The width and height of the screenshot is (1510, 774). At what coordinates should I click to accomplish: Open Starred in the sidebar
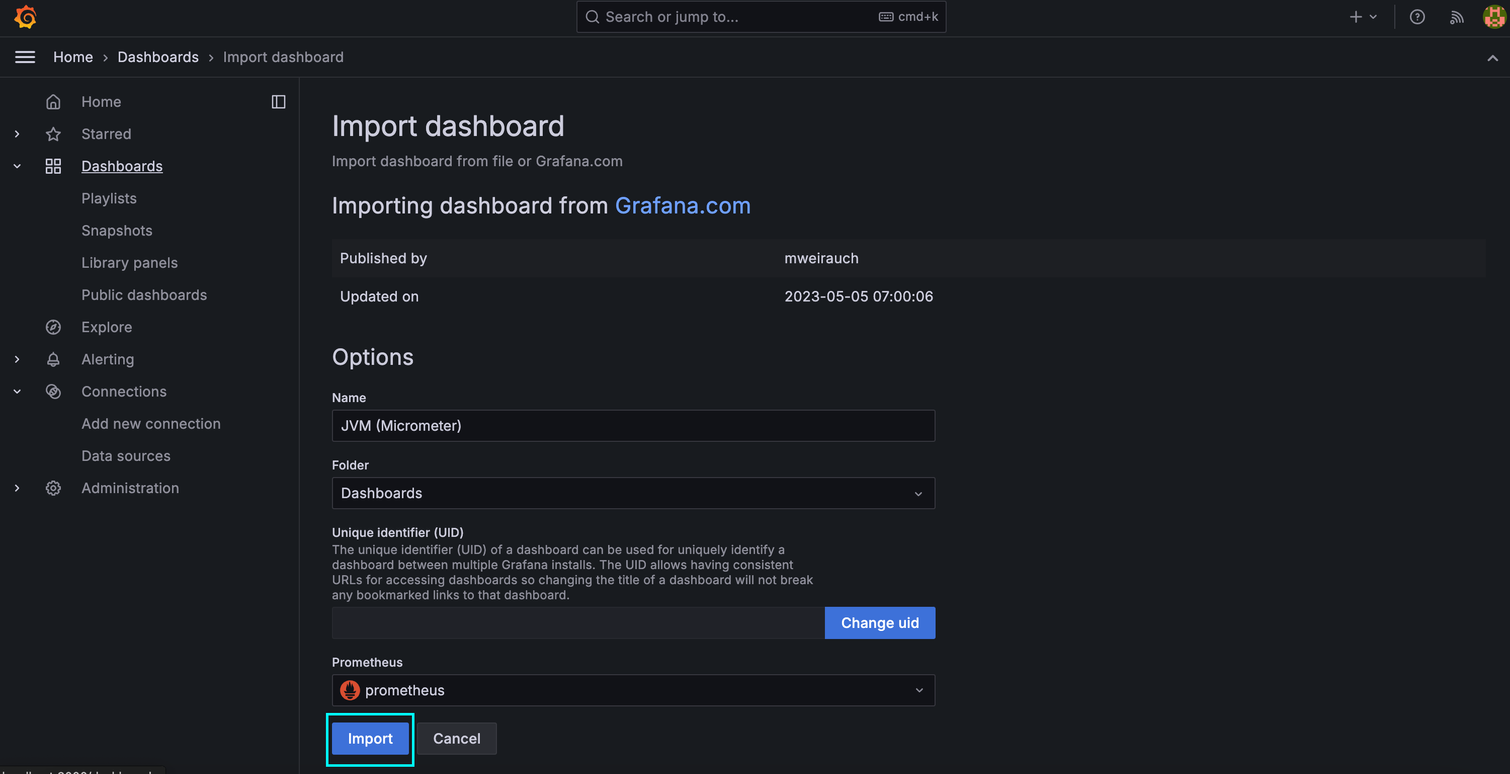106,134
